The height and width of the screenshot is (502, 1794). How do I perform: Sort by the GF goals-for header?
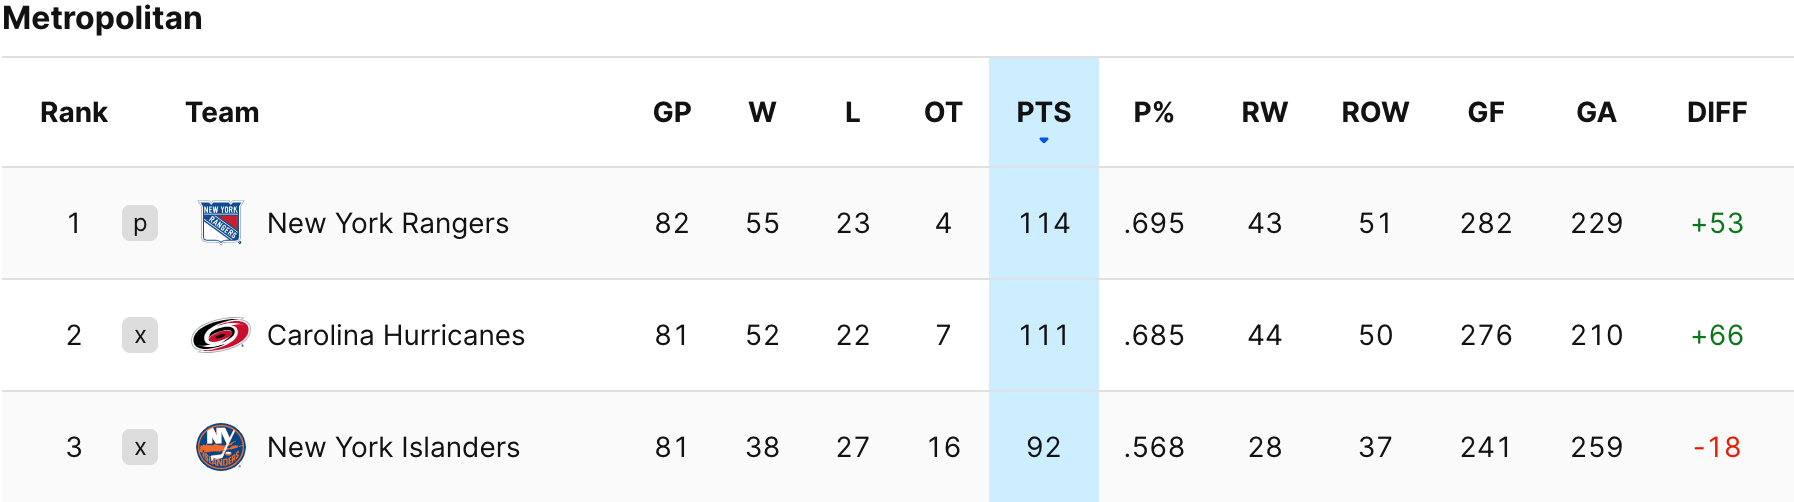pos(1486,112)
